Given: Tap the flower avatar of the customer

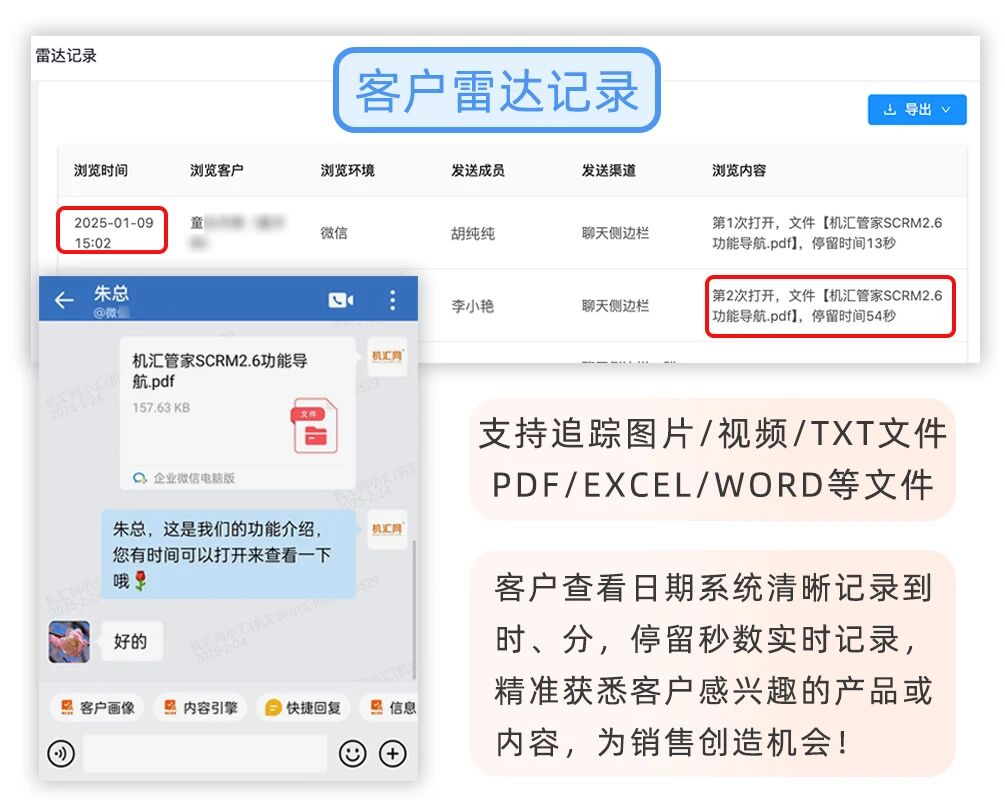Looking at the screenshot, I should click(69, 641).
